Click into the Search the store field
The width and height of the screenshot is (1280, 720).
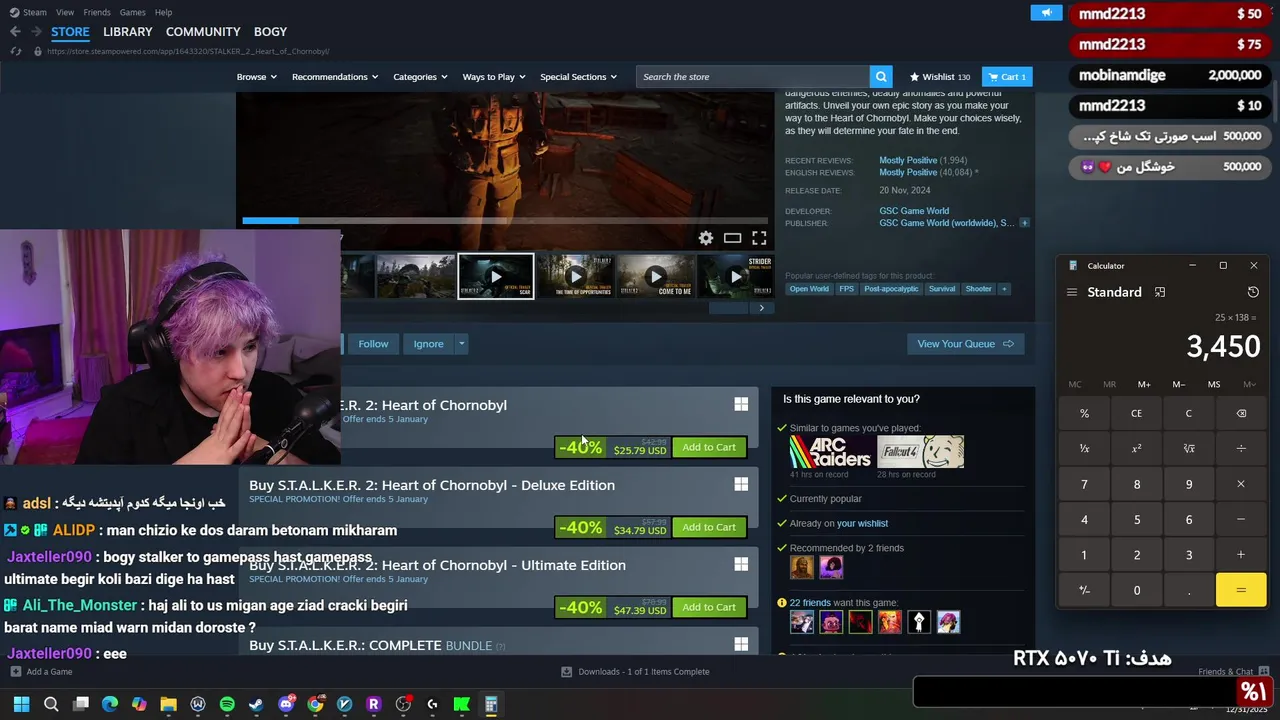coord(753,77)
